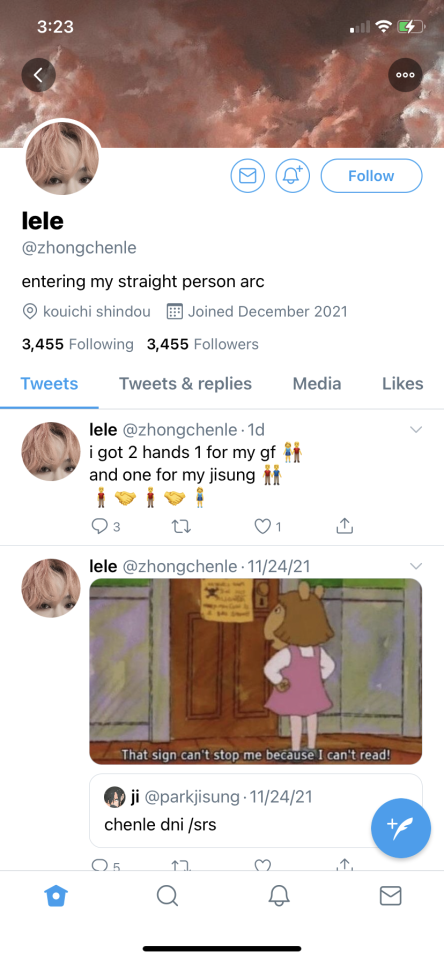Compose a new tweet with the floating button
This screenshot has width=444, height=960.
click(401, 828)
